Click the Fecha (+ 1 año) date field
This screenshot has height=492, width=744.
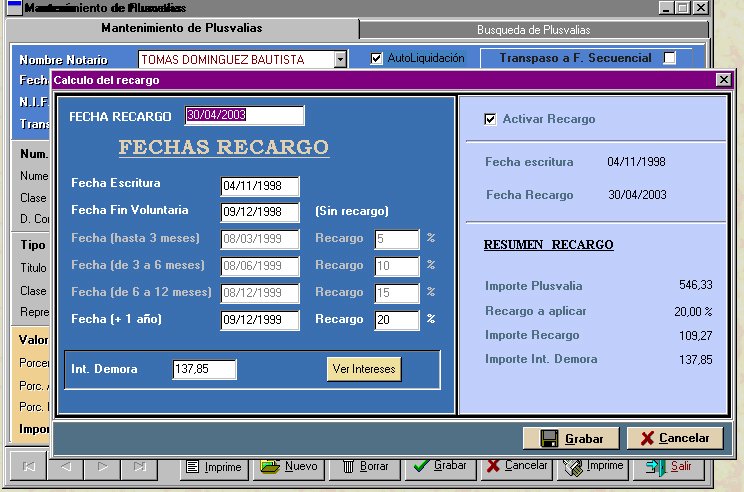pos(260,320)
